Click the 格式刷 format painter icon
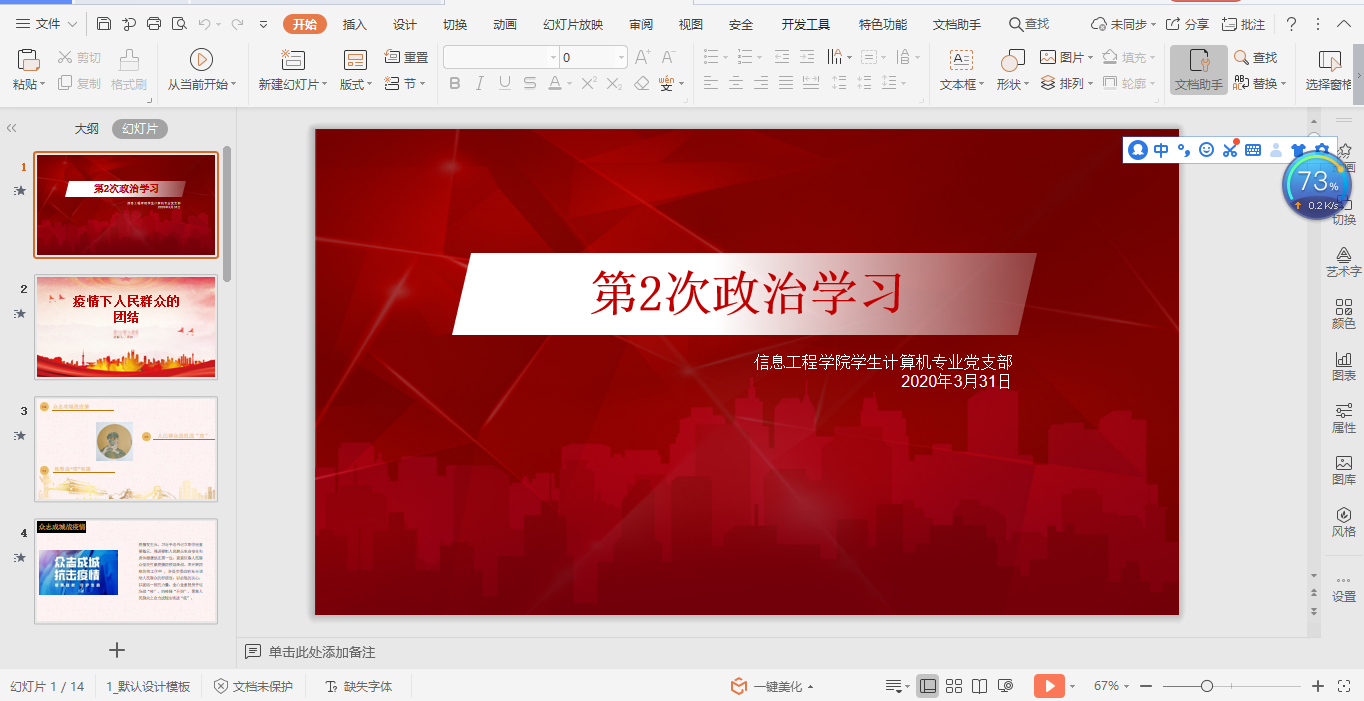The image size is (1364, 701). click(129, 61)
